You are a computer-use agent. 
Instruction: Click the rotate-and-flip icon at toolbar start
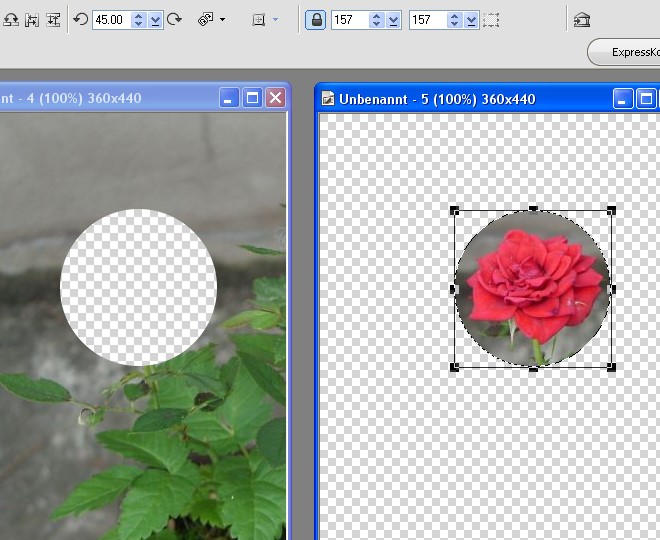(x=10, y=20)
